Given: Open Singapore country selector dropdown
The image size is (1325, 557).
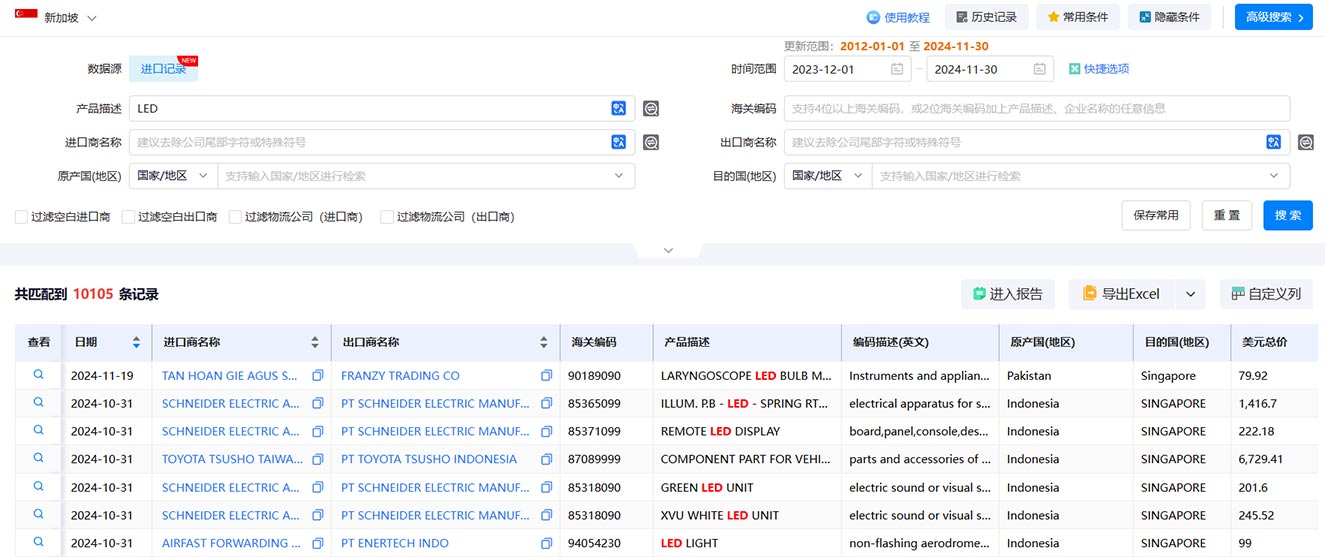Looking at the screenshot, I should coord(57,18).
